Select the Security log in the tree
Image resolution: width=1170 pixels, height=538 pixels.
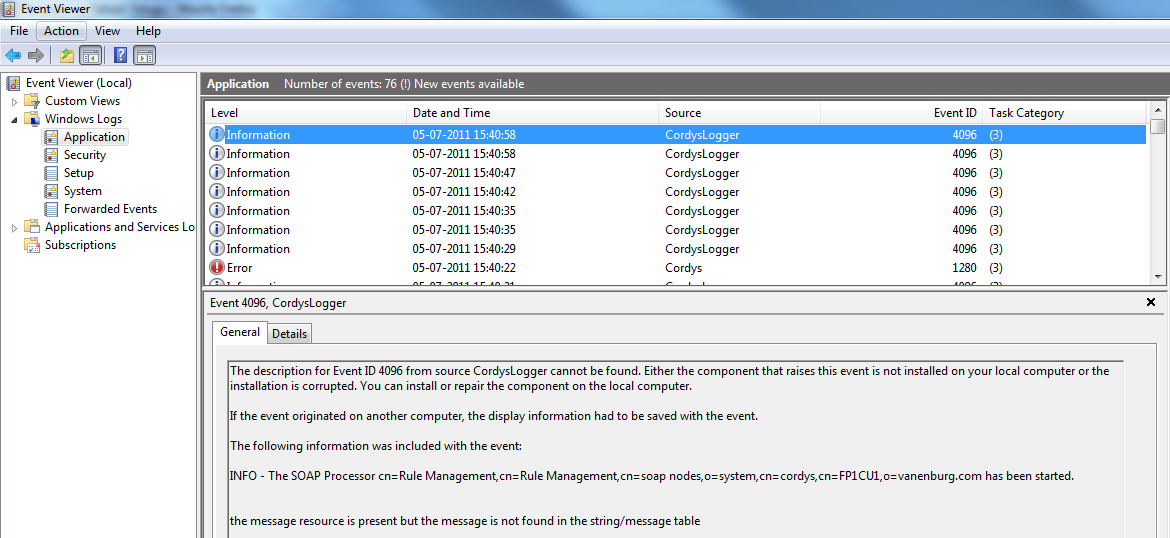tap(84, 155)
